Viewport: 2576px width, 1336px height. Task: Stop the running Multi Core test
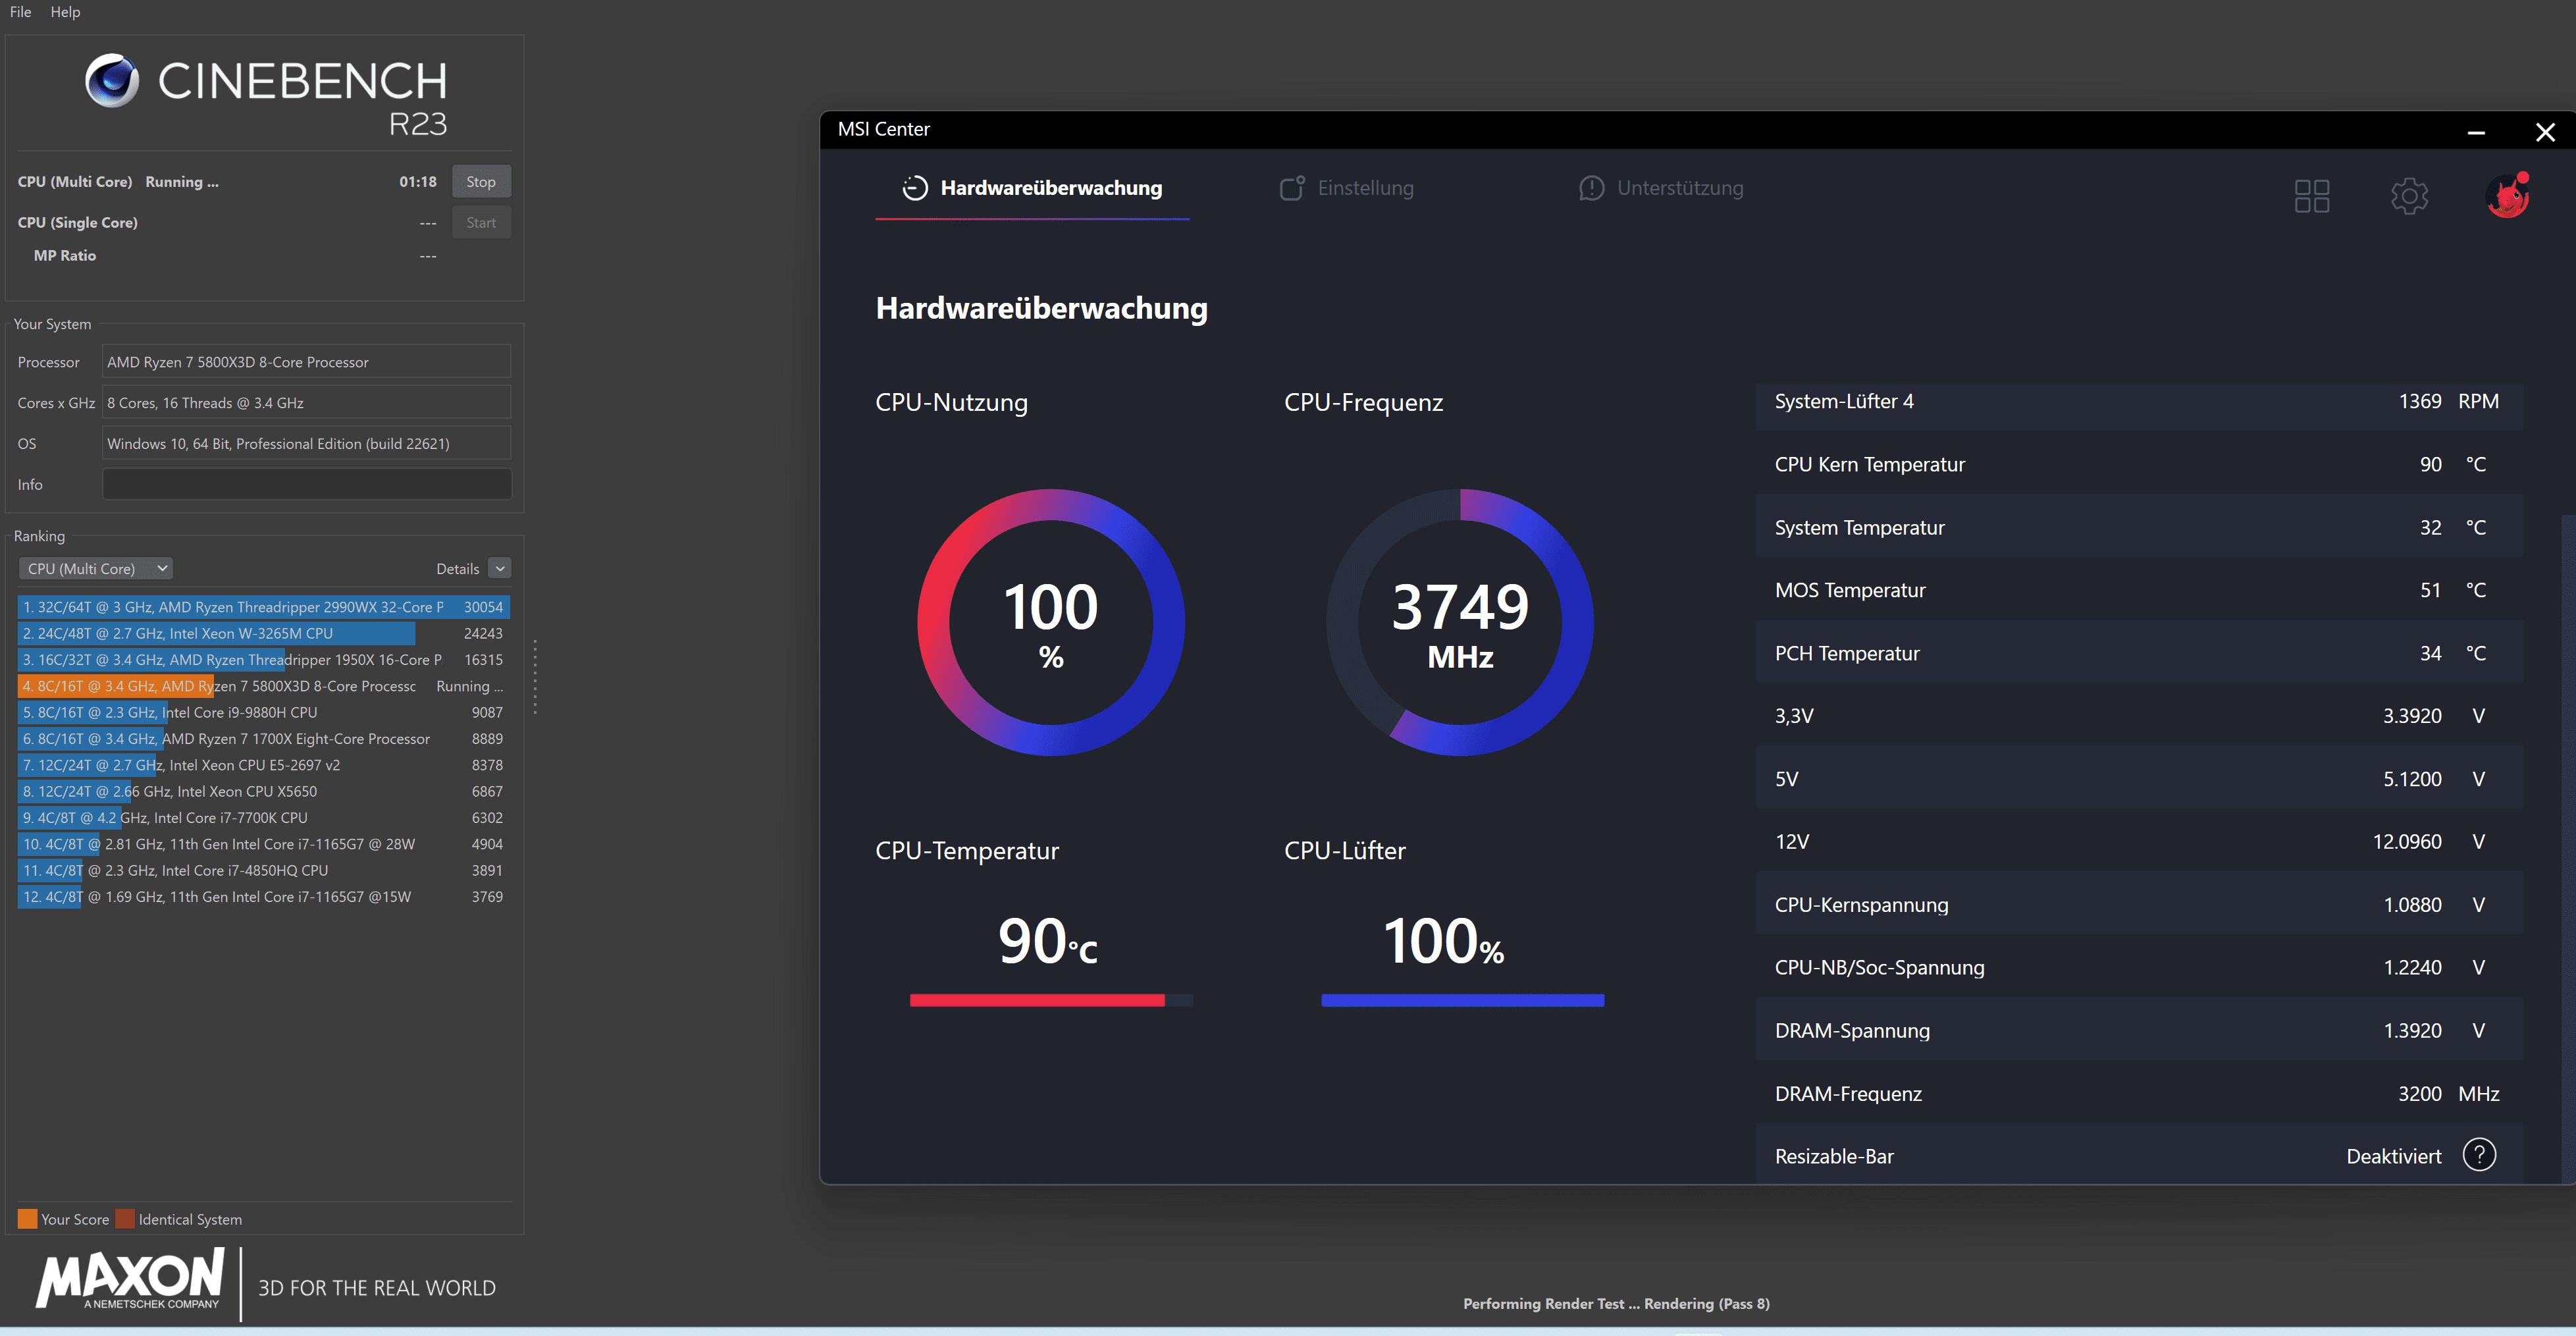point(480,182)
